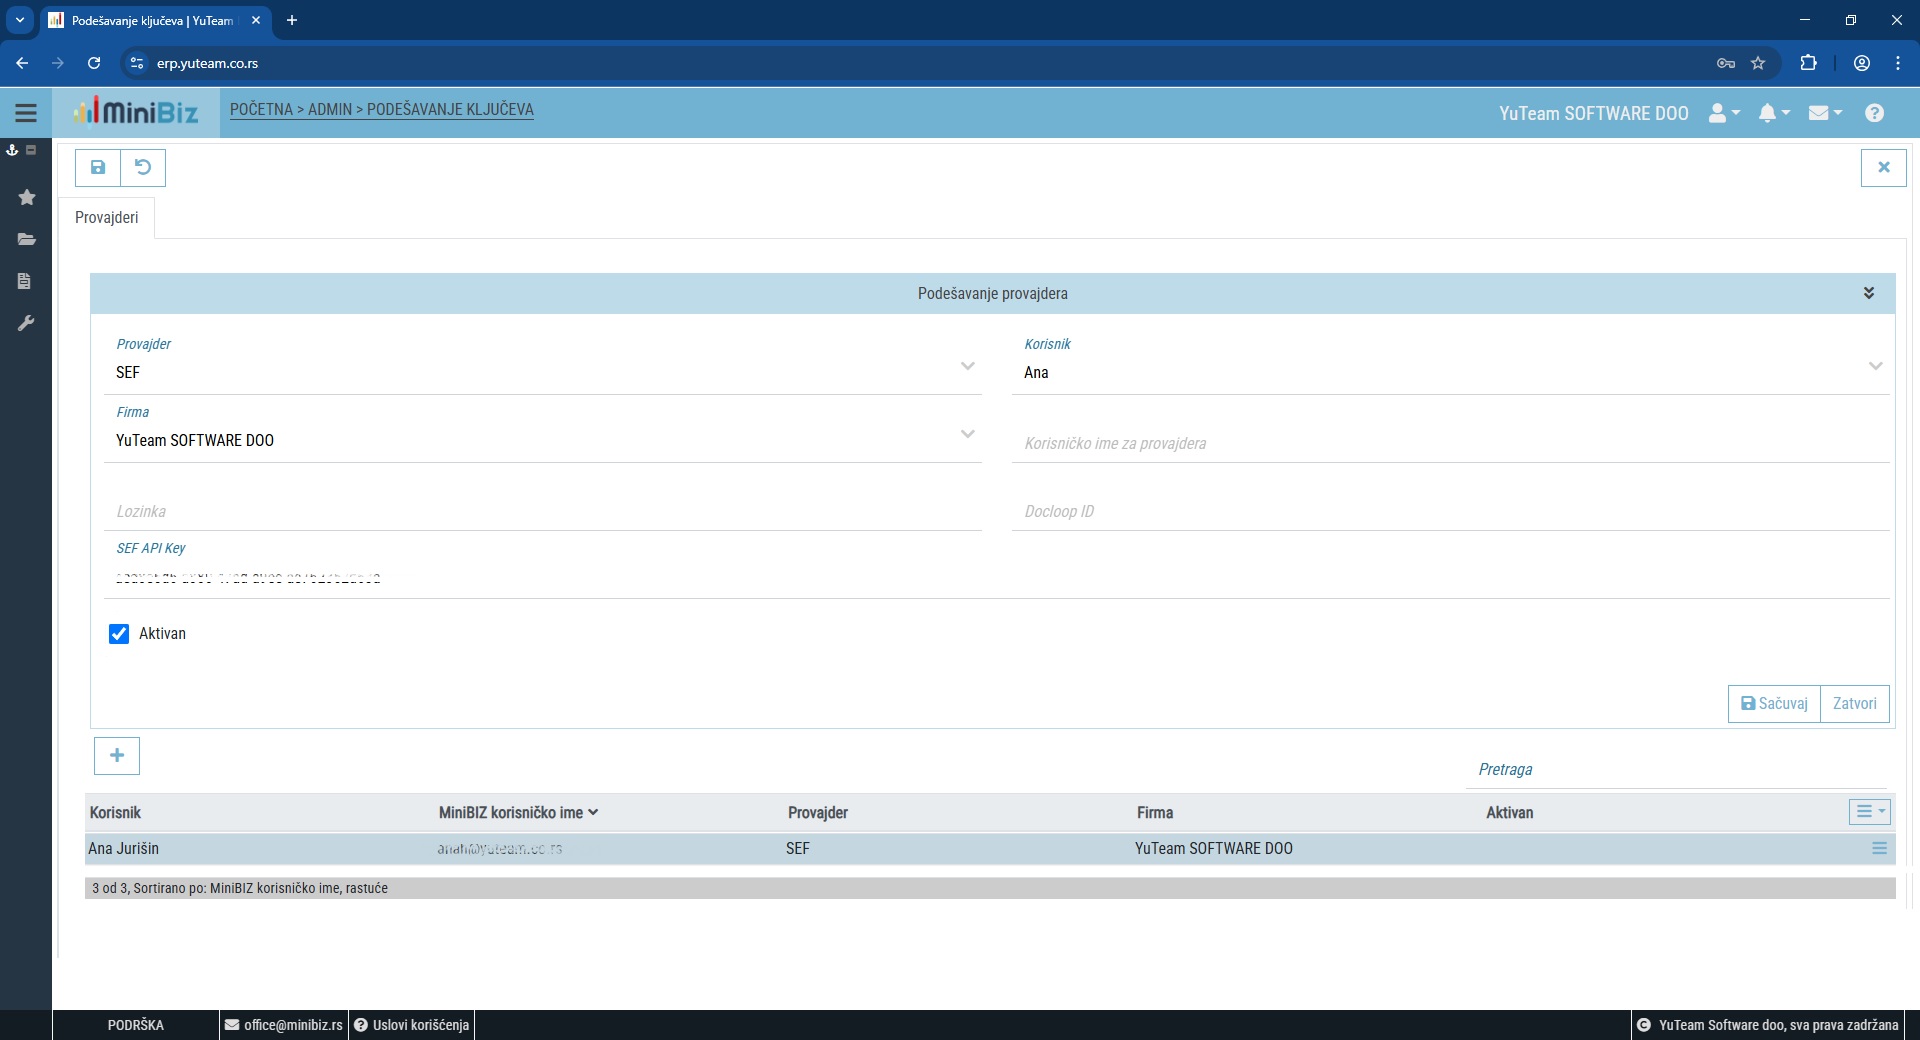Close the Podešavanje ključeva browser tab
1920x1040 pixels.
(x=256, y=20)
